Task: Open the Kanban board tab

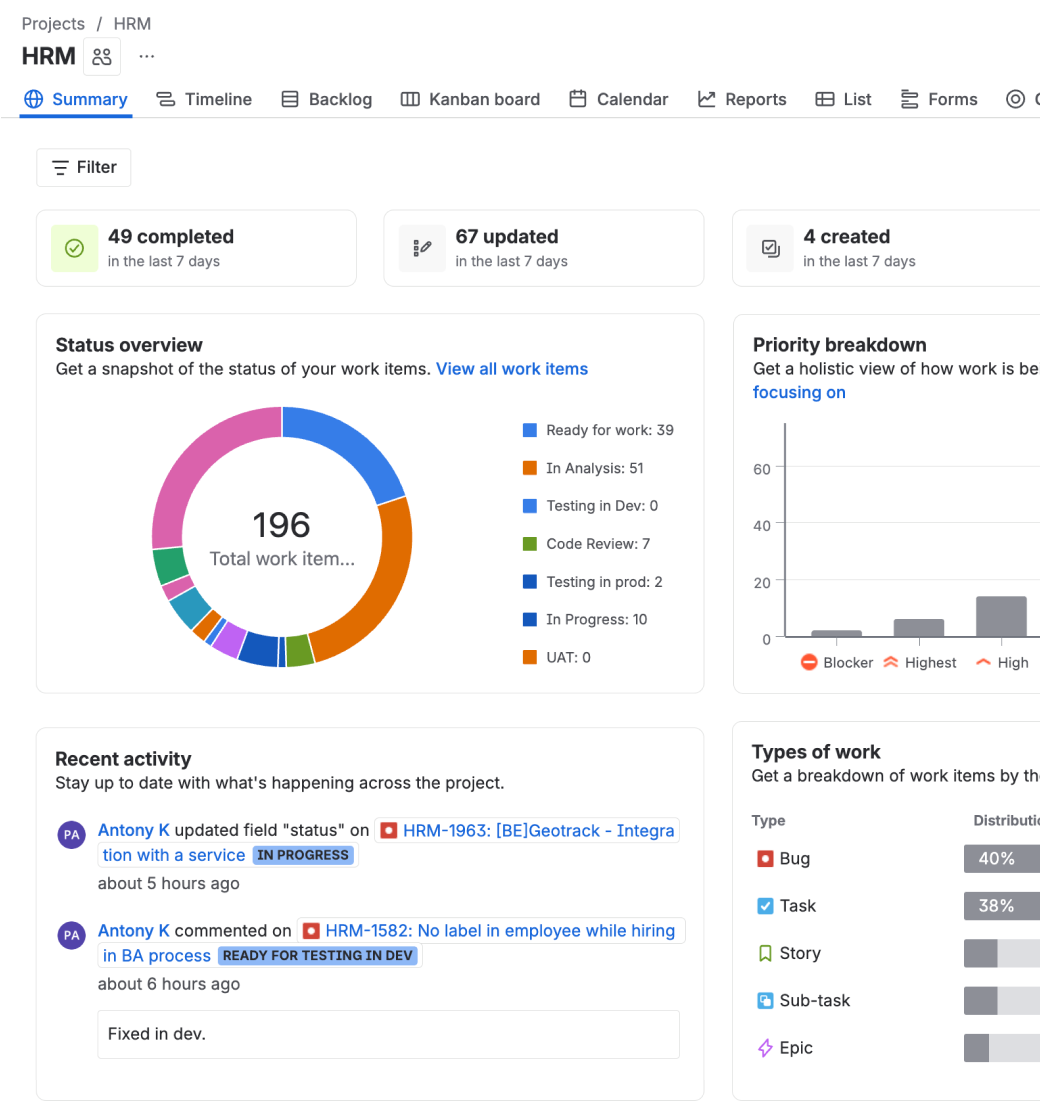Action: coord(471,99)
